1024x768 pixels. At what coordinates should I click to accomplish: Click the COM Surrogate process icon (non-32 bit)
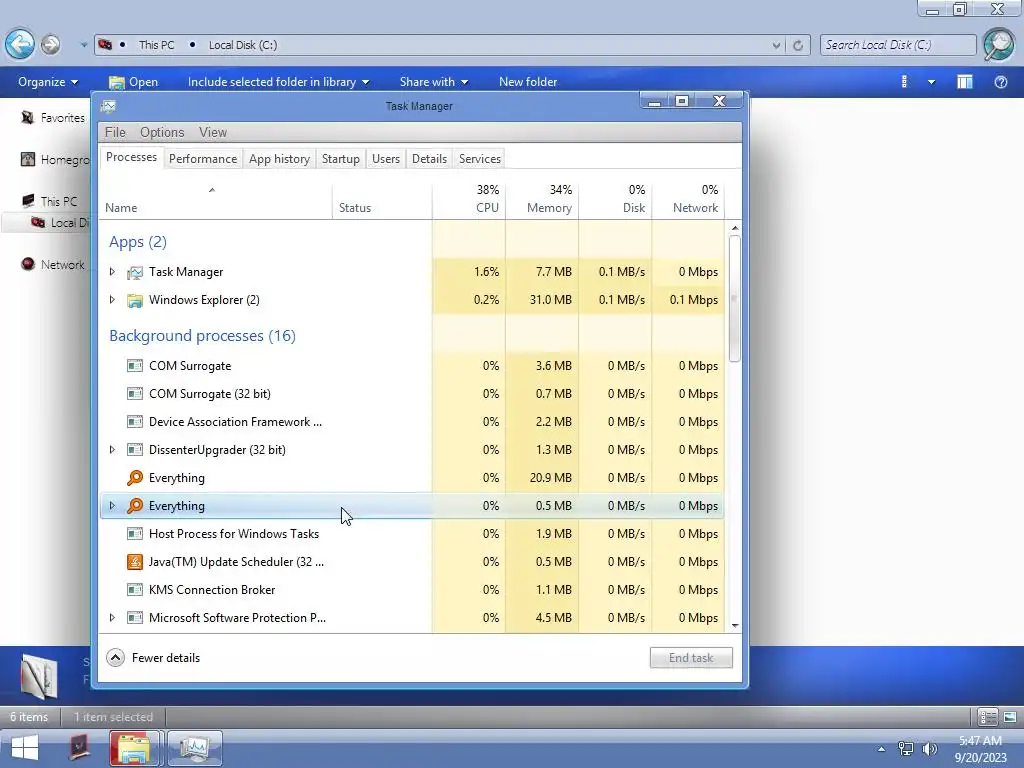135,366
